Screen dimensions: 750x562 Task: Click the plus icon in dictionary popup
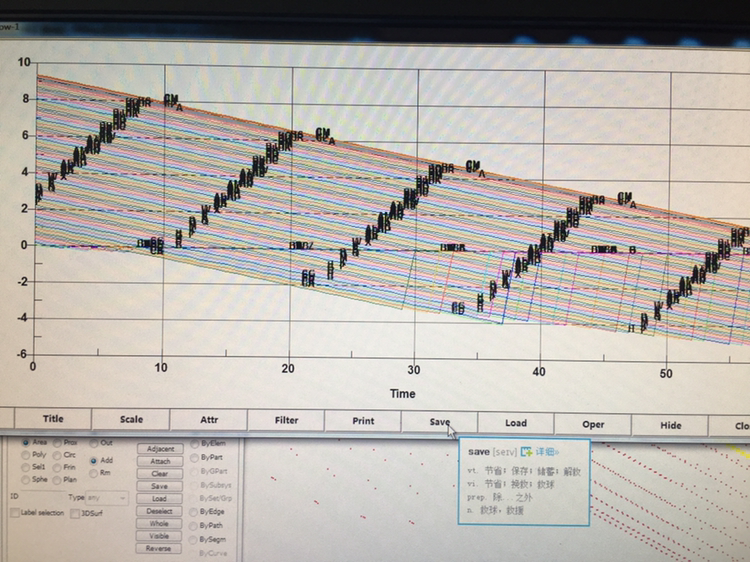click(x=527, y=452)
